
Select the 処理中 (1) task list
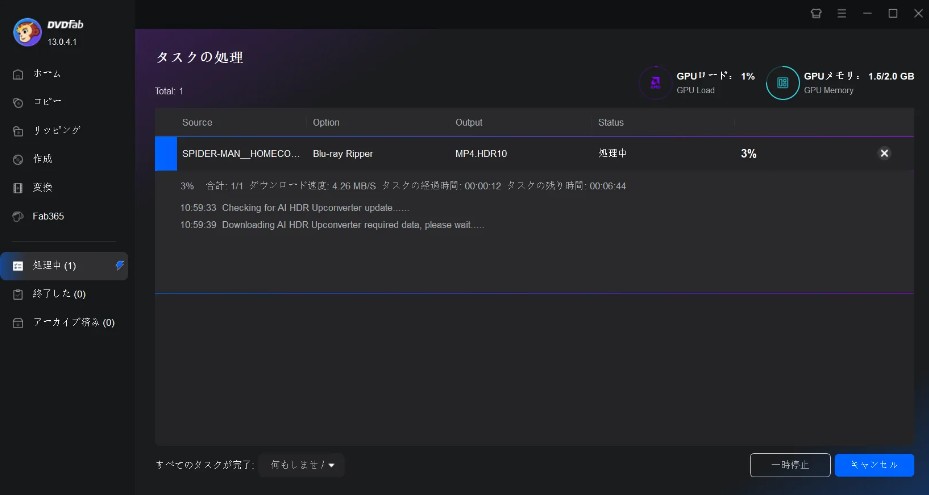point(64,266)
